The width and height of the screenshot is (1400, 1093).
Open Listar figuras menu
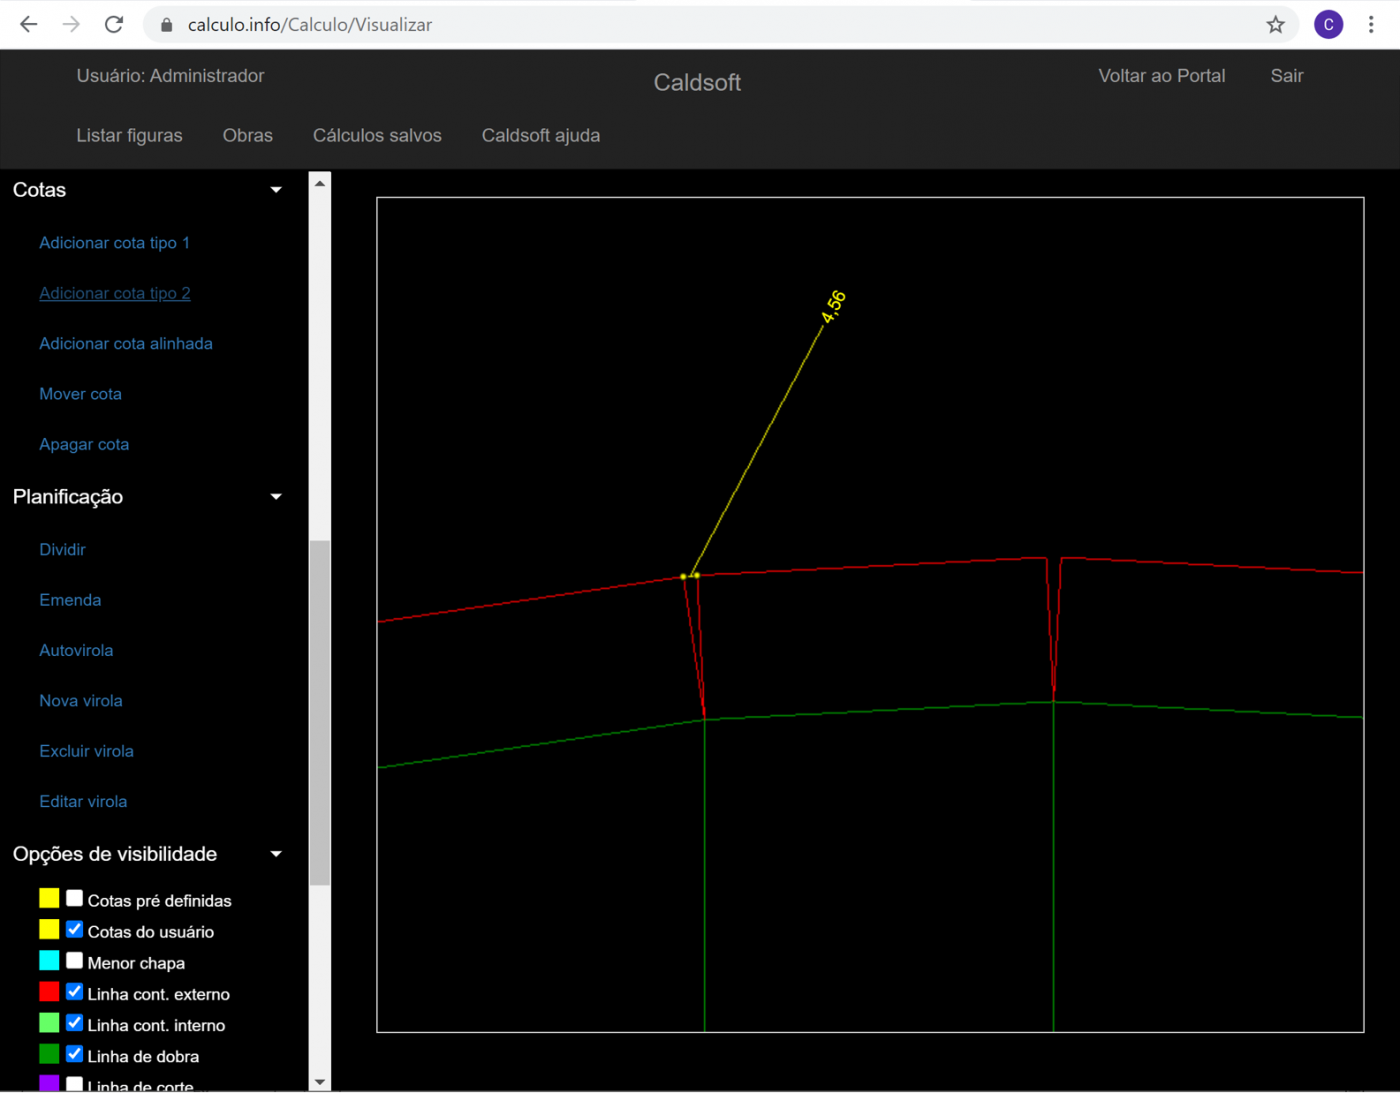(129, 135)
